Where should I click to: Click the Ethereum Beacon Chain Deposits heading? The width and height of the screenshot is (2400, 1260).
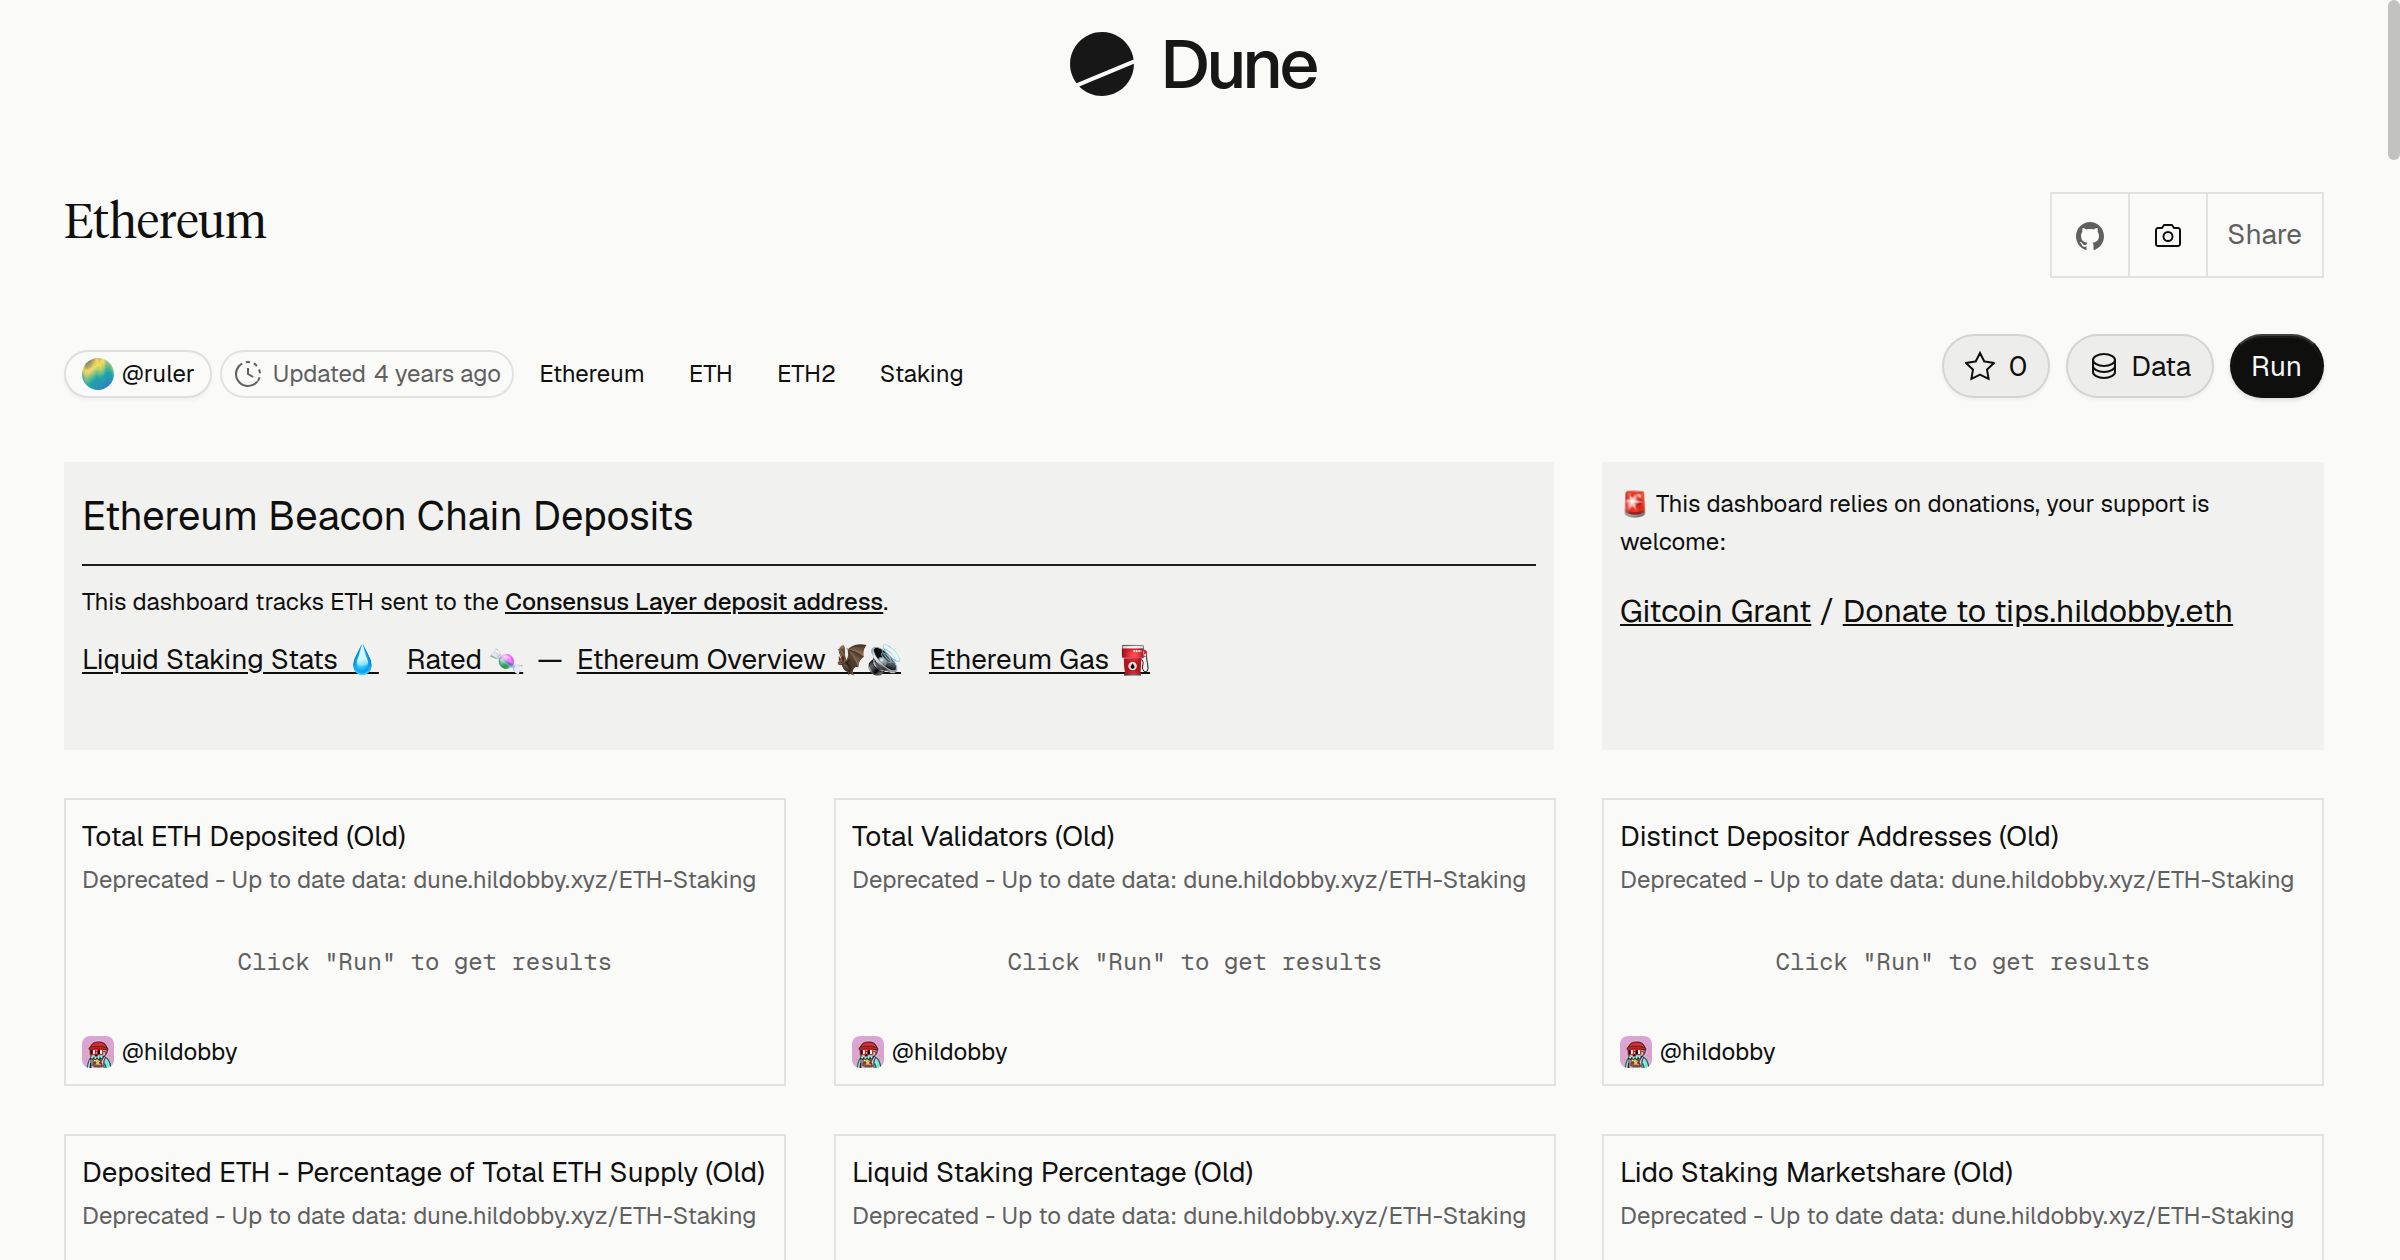click(x=387, y=517)
